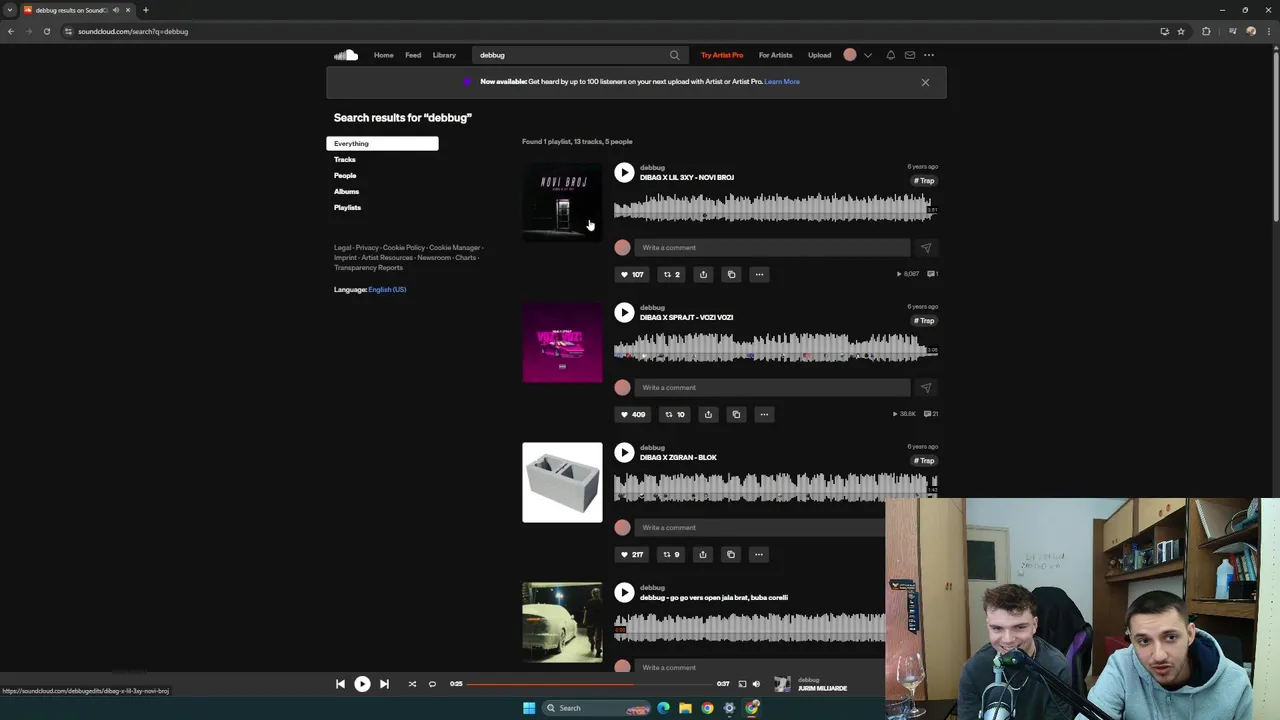Click the Upload link
Screen dimensions: 1280x720
819,55
